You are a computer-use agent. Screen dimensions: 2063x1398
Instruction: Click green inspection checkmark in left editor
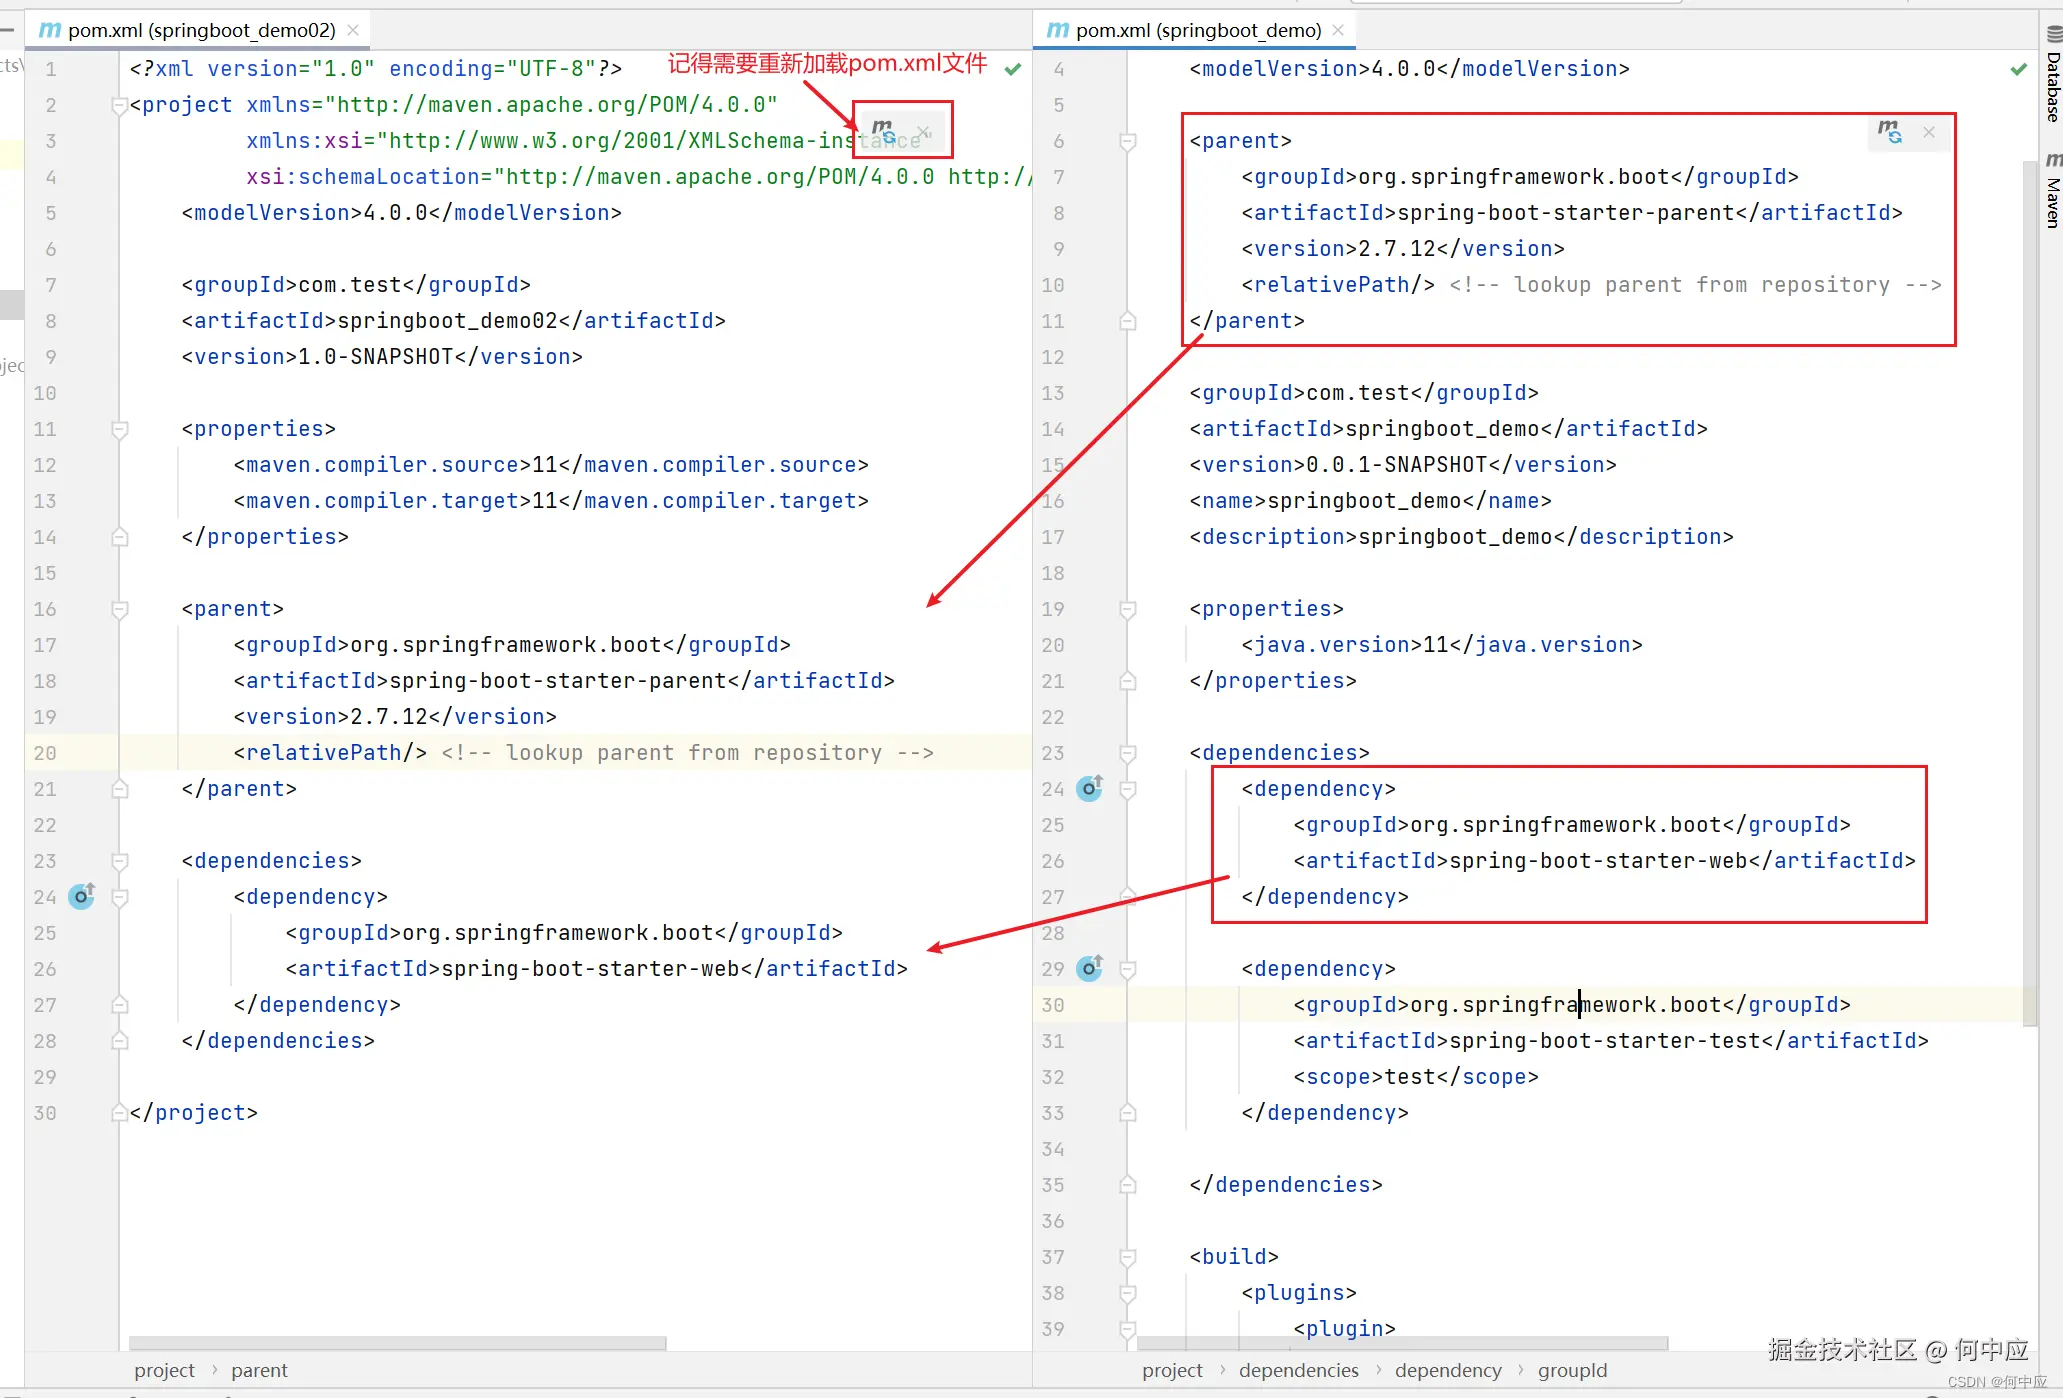1013,69
